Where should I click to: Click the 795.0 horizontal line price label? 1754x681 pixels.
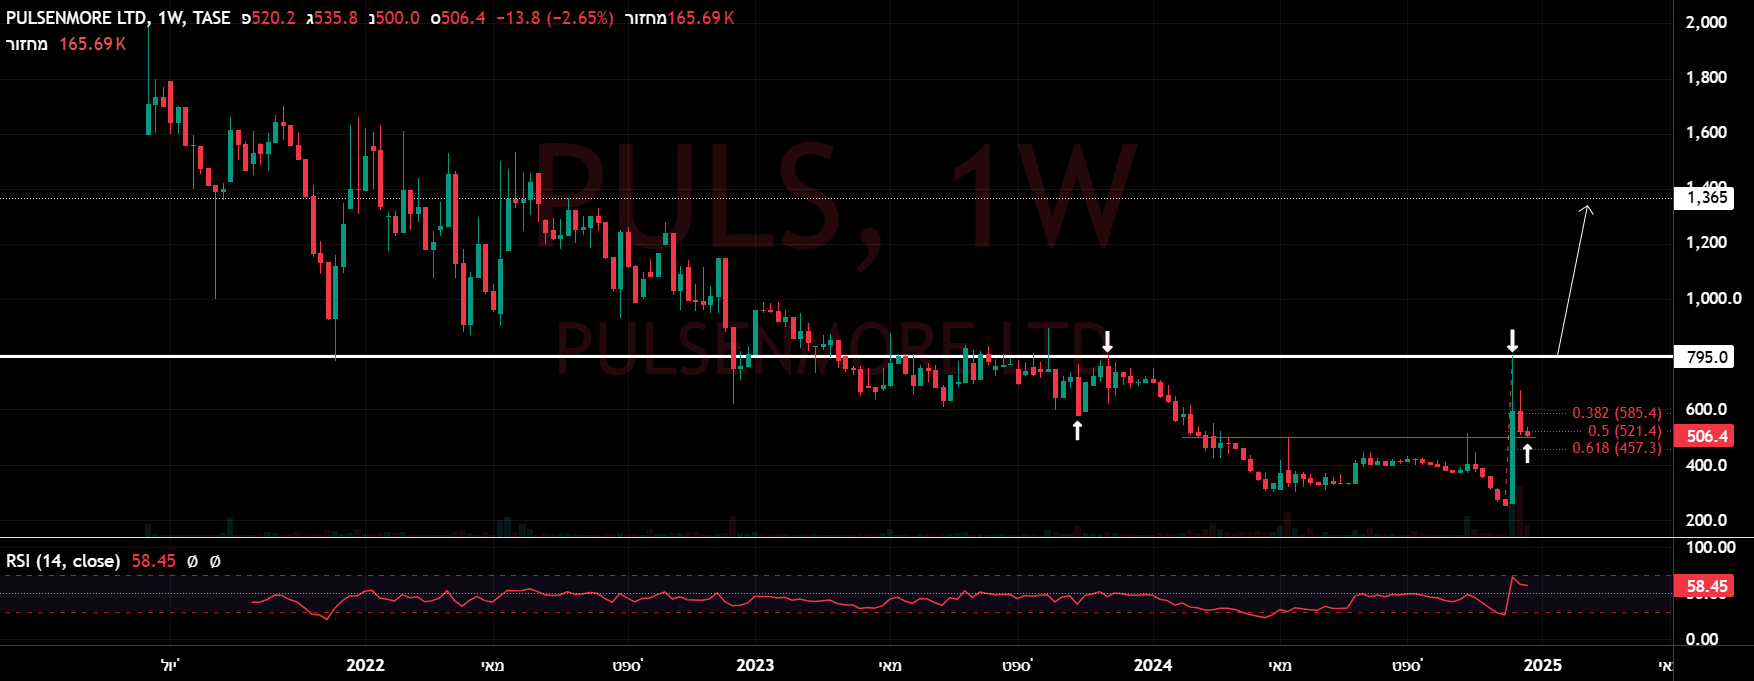click(1706, 357)
